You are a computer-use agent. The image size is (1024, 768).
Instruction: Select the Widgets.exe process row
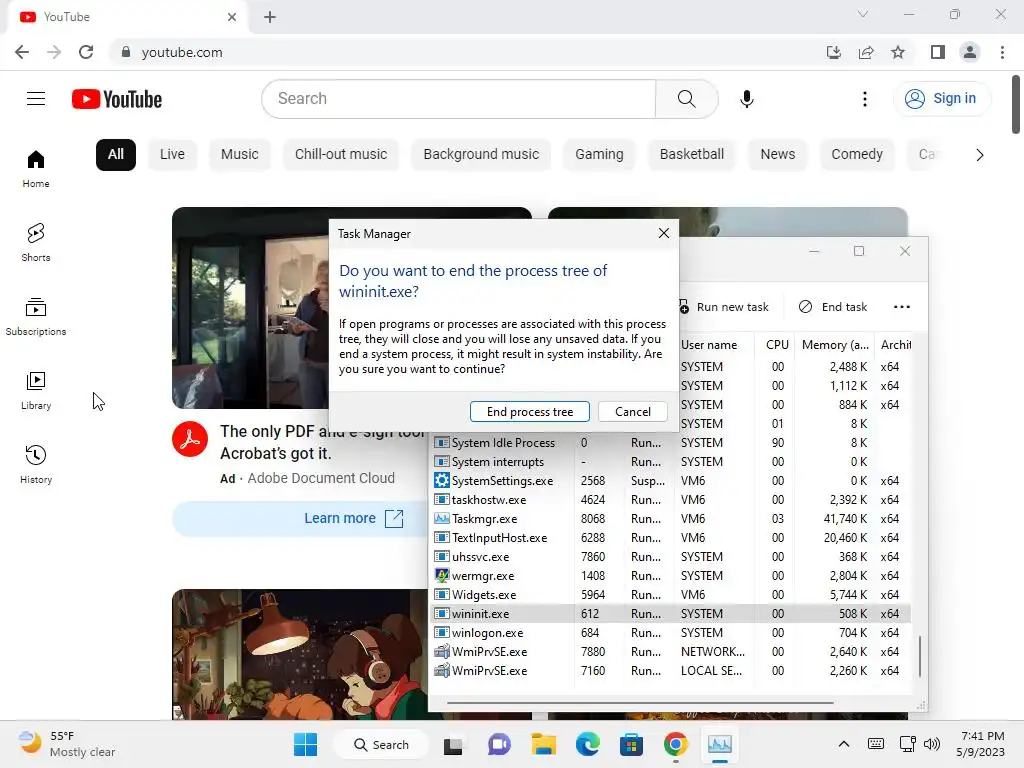[670, 595]
